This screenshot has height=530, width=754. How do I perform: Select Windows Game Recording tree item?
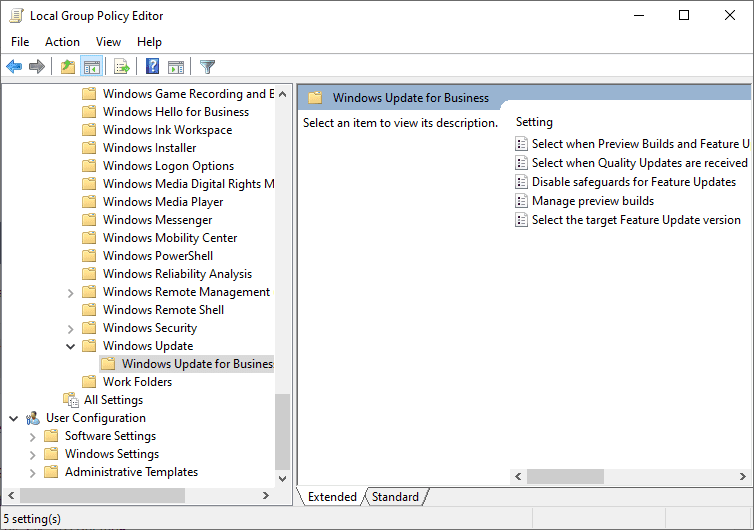coord(188,94)
